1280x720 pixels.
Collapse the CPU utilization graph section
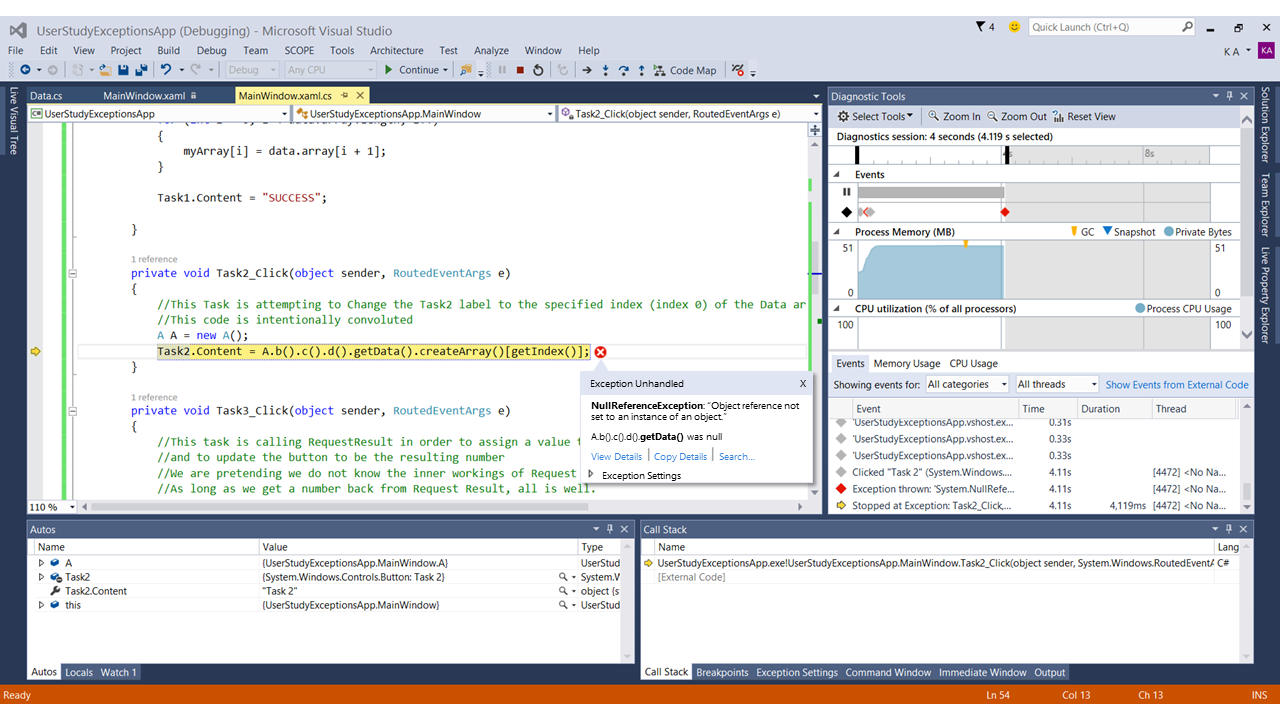[838, 308]
